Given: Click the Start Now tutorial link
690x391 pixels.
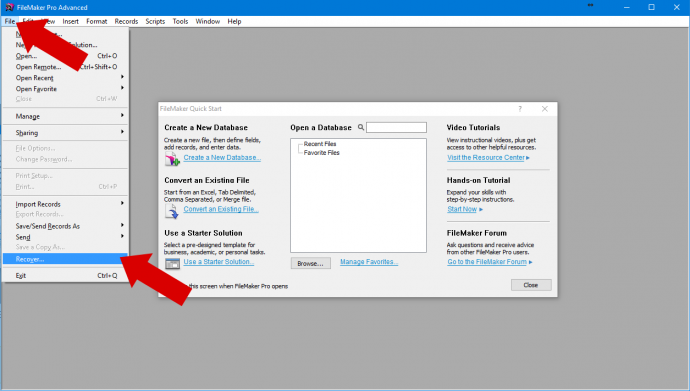Looking at the screenshot, I should click(x=462, y=209).
